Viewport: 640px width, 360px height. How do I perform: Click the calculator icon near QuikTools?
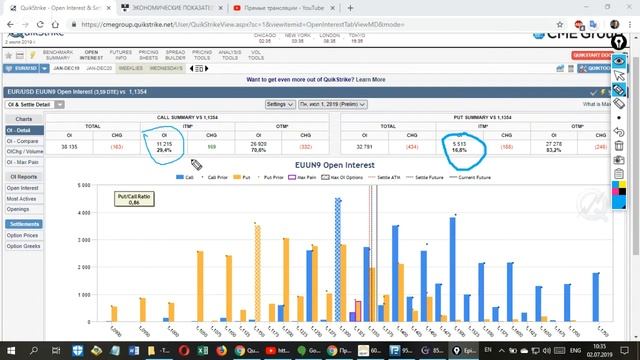point(571,69)
